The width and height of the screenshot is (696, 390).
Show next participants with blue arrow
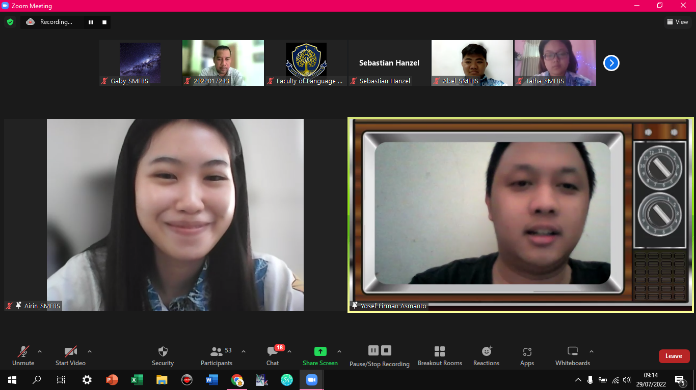611,63
